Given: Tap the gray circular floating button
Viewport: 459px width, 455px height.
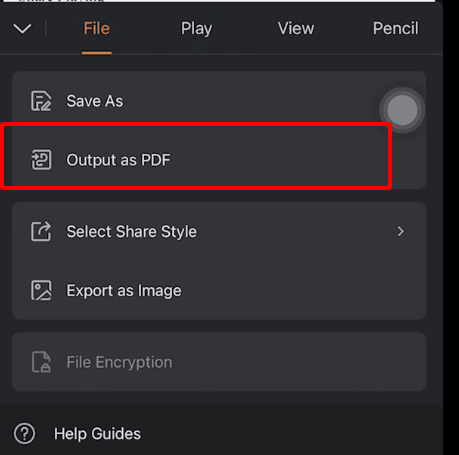Looking at the screenshot, I should coord(402,110).
